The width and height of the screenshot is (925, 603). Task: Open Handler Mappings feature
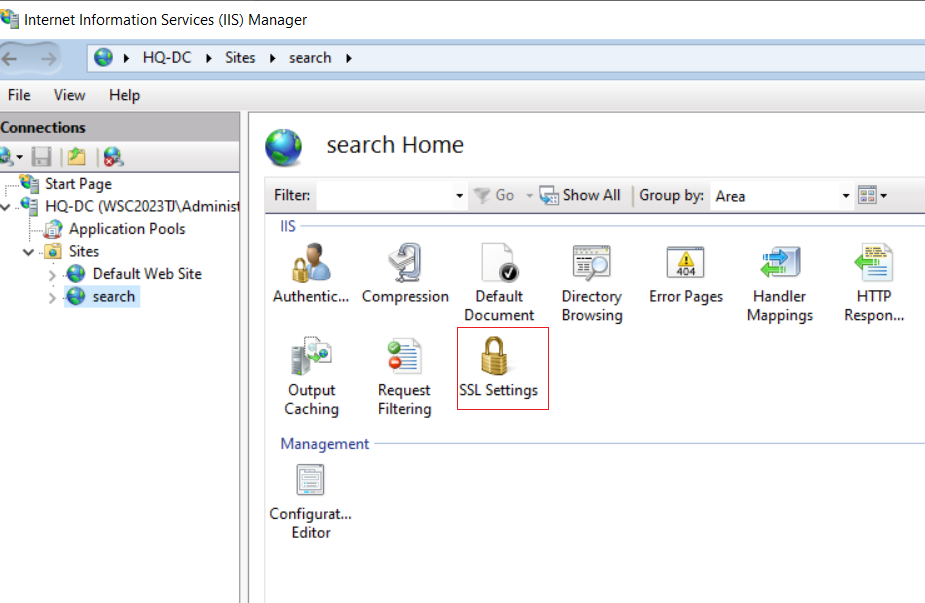779,283
